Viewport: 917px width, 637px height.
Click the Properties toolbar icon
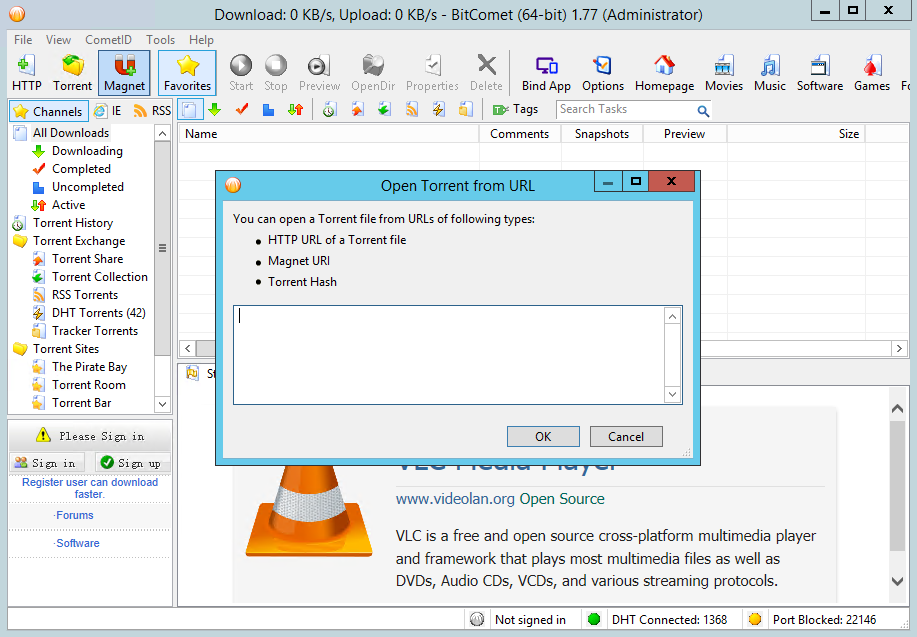(x=432, y=73)
